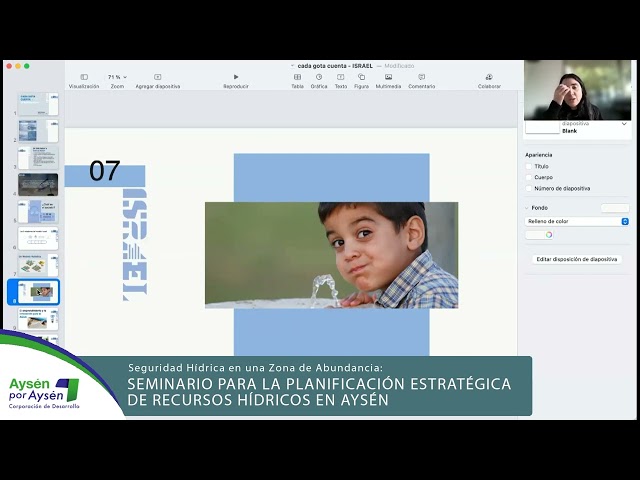The width and height of the screenshot is (640, 480).
Task: Click the Apariencia section heading
Action: click(538, 155)
